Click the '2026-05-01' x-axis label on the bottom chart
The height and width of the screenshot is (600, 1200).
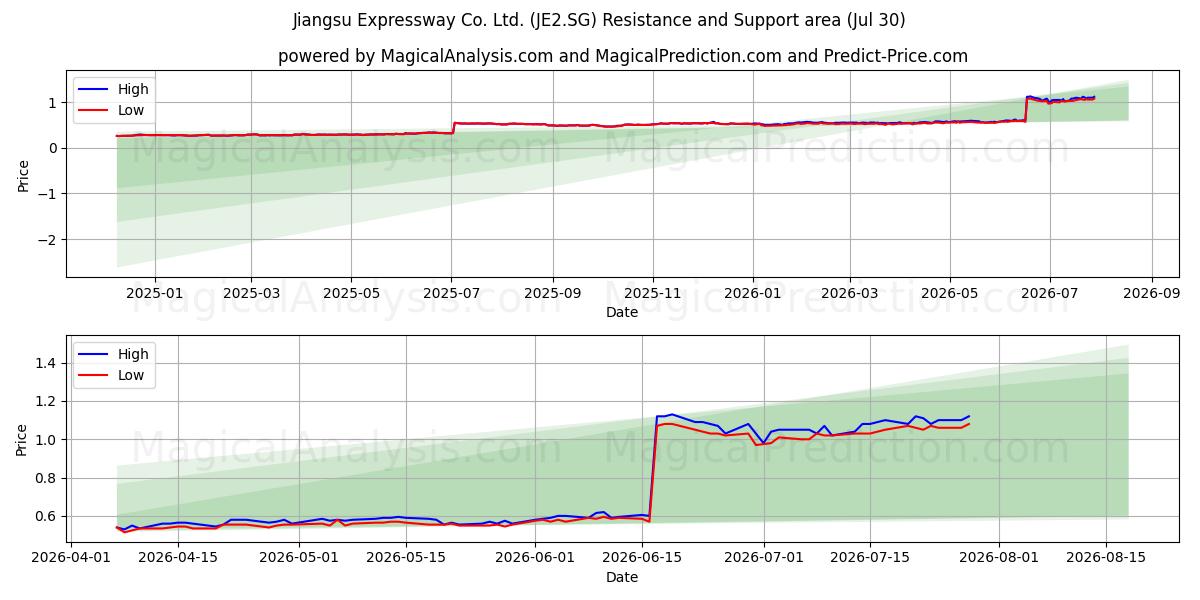tap(300, 560)
